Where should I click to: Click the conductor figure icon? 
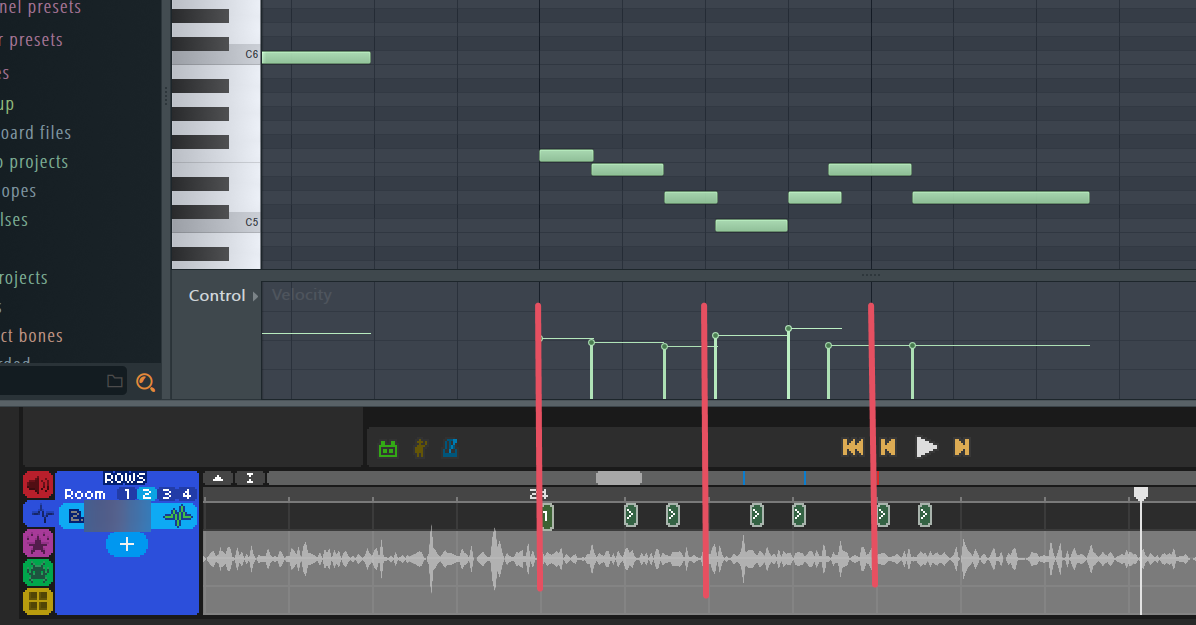point(420,448)
